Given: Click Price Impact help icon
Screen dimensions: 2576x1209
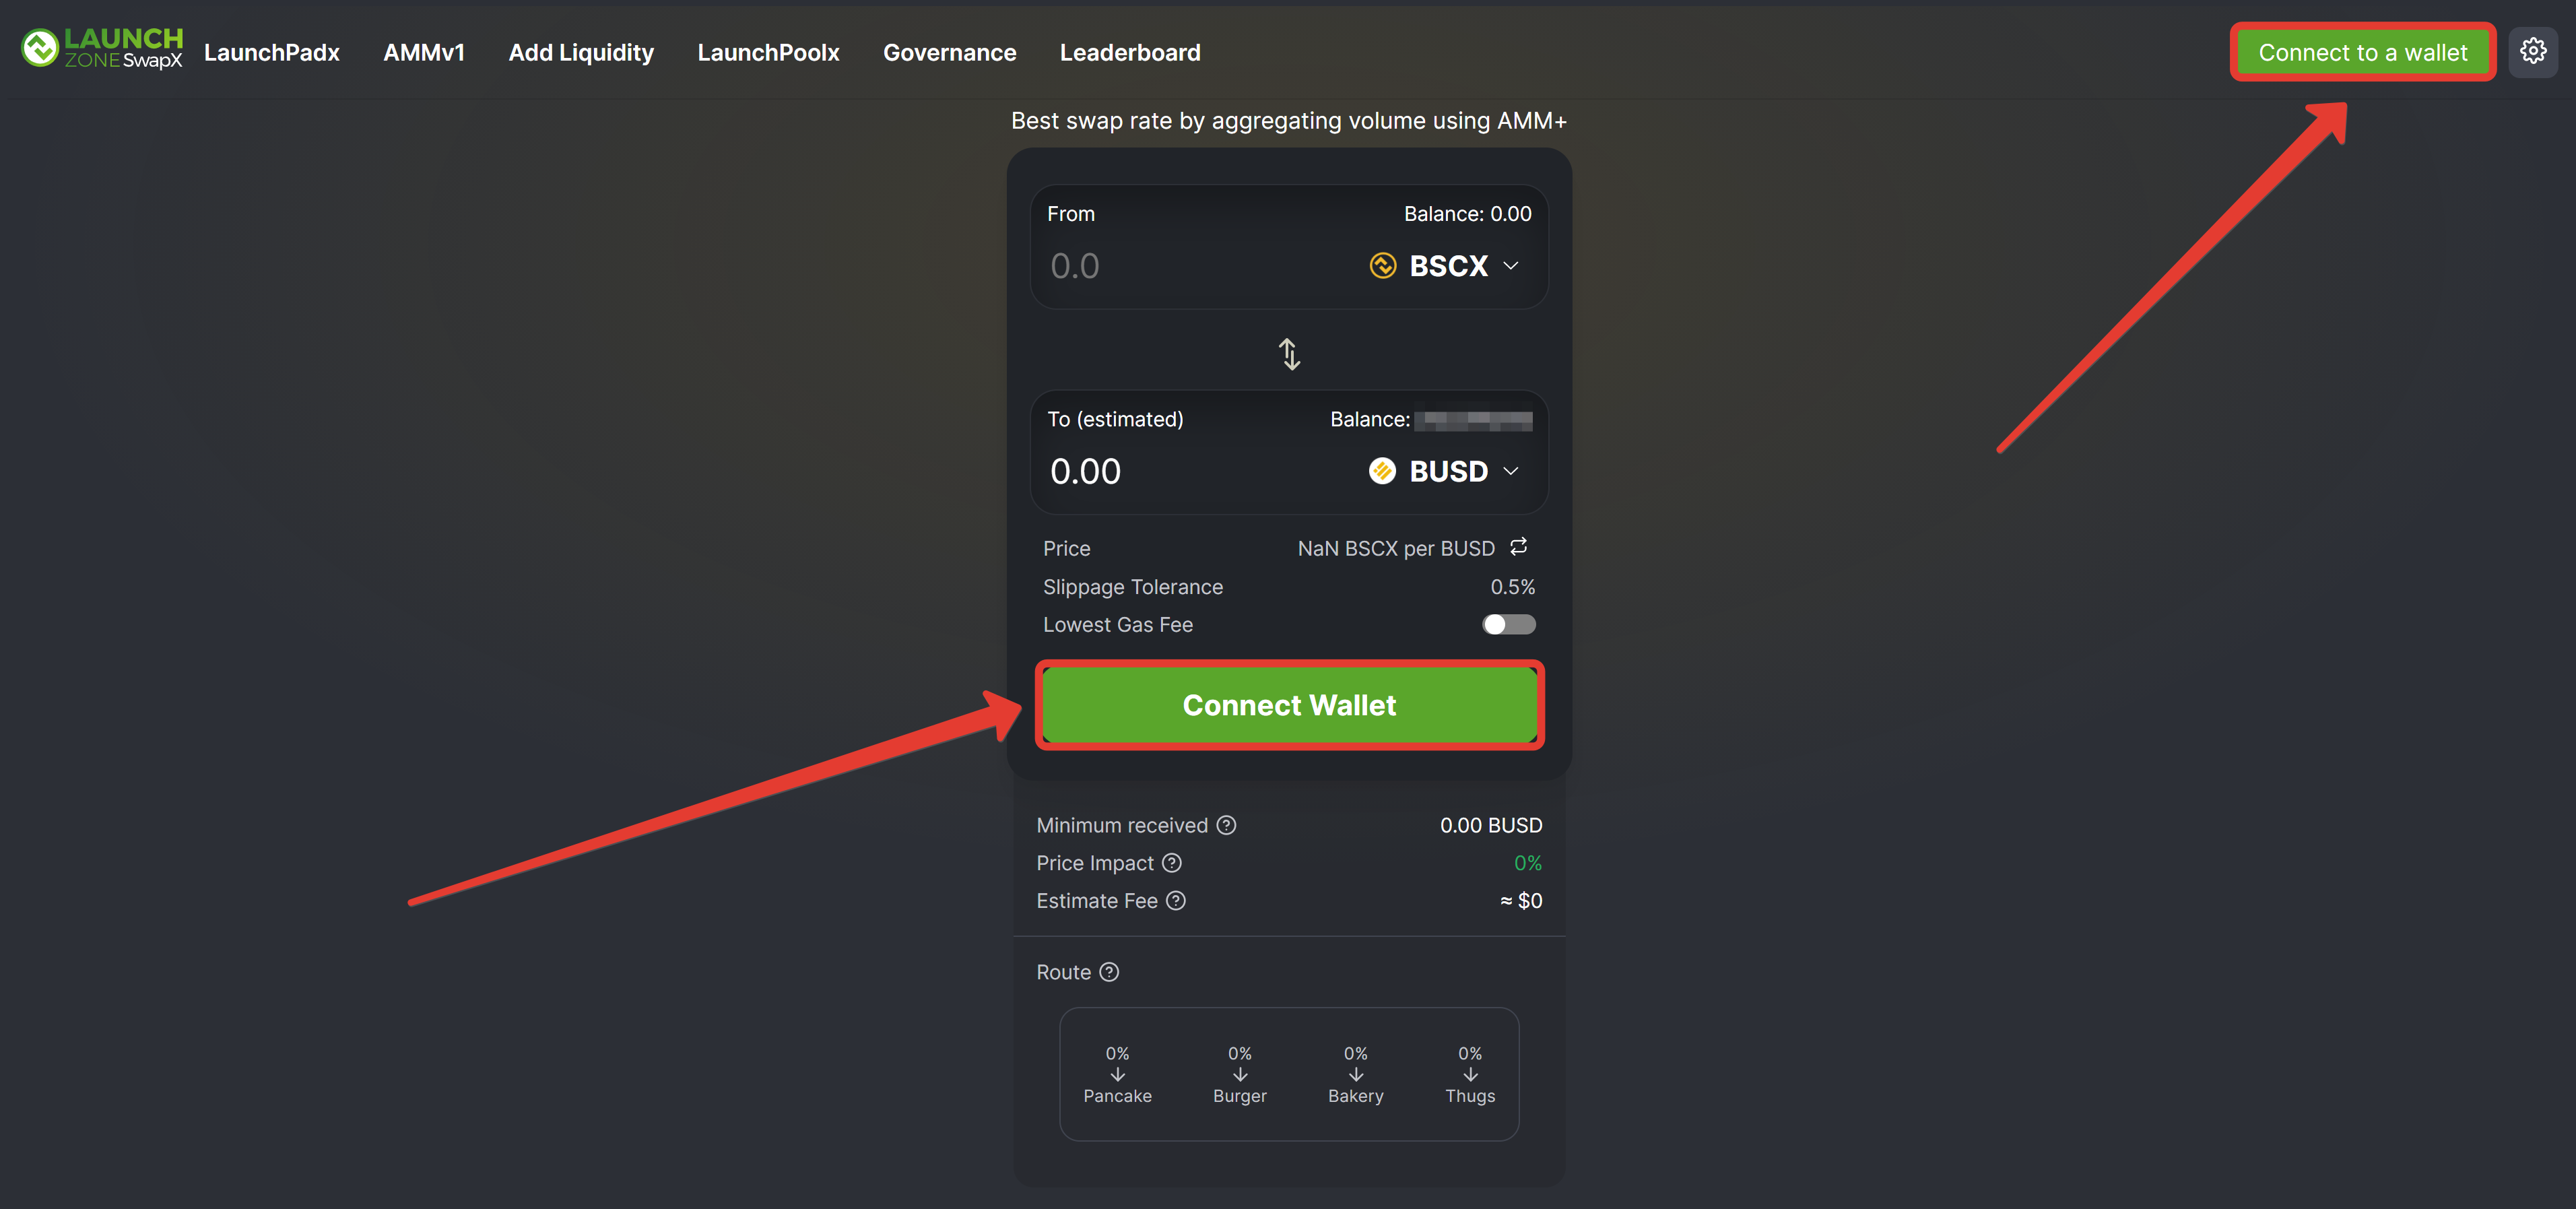Looking at the screenshot, I should tap(1172, 863).
